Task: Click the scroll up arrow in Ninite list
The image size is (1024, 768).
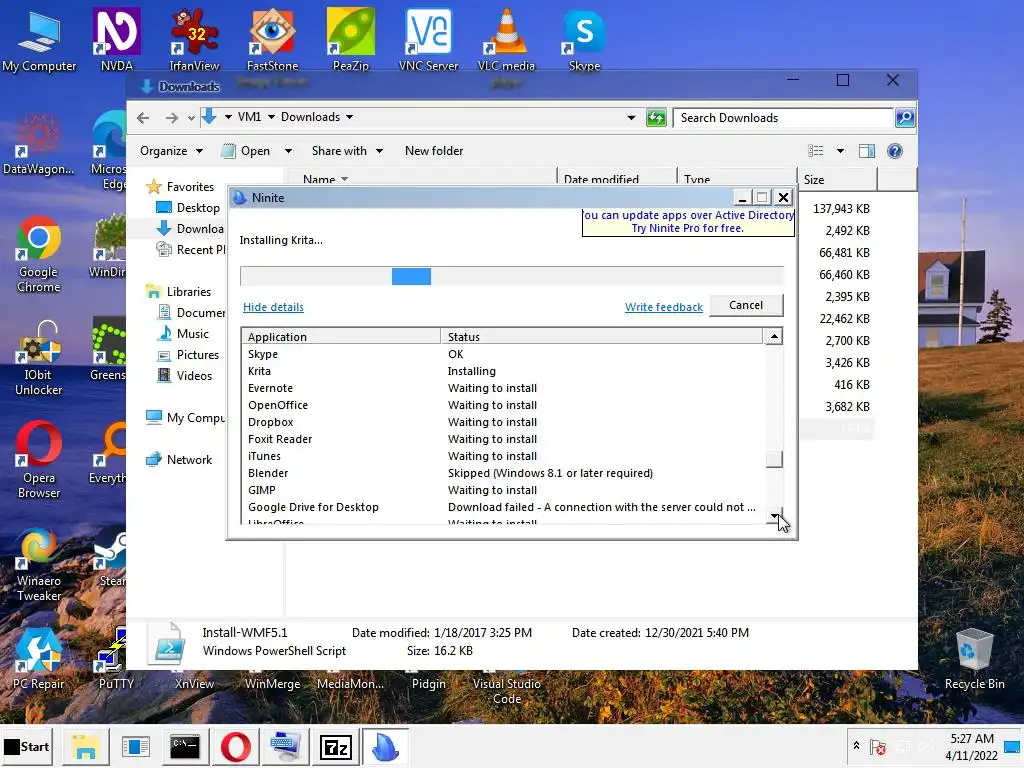Action: coord(774,336)
